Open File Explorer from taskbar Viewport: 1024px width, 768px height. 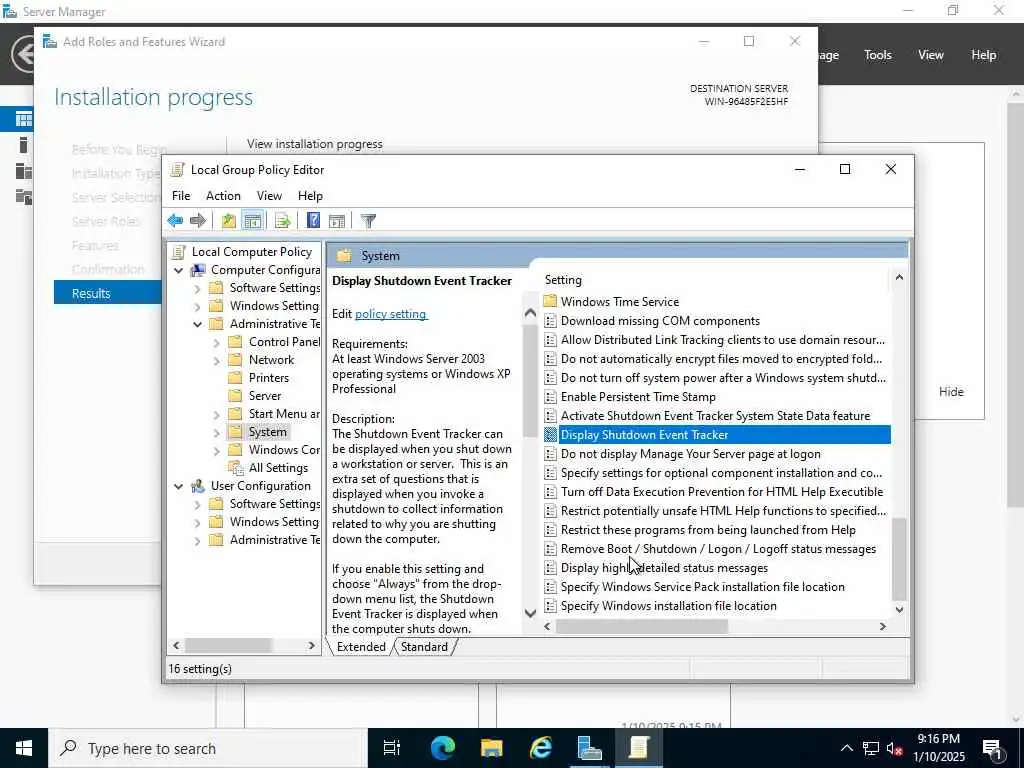[491, 748]
